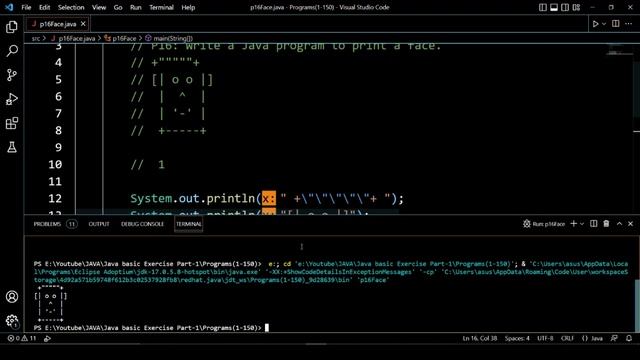Open the Selection menu

click(x=71, y=7)
